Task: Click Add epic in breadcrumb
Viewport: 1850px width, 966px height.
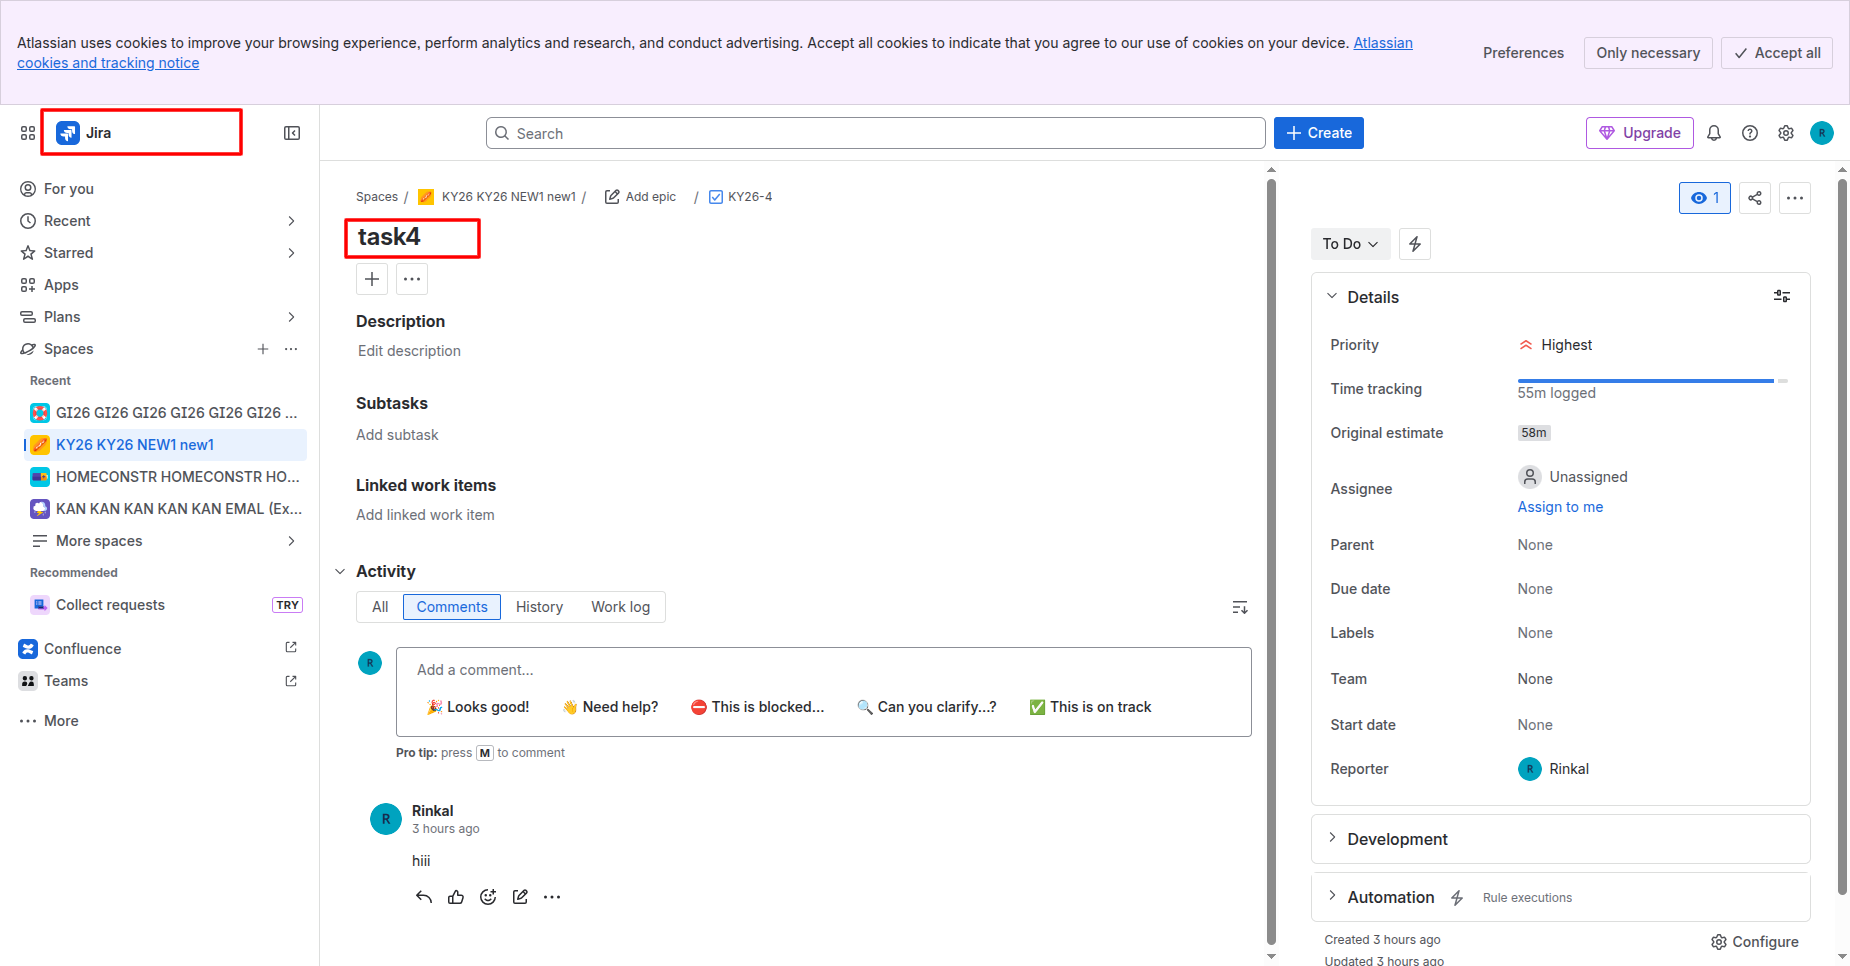Action: tap(640, 197)
